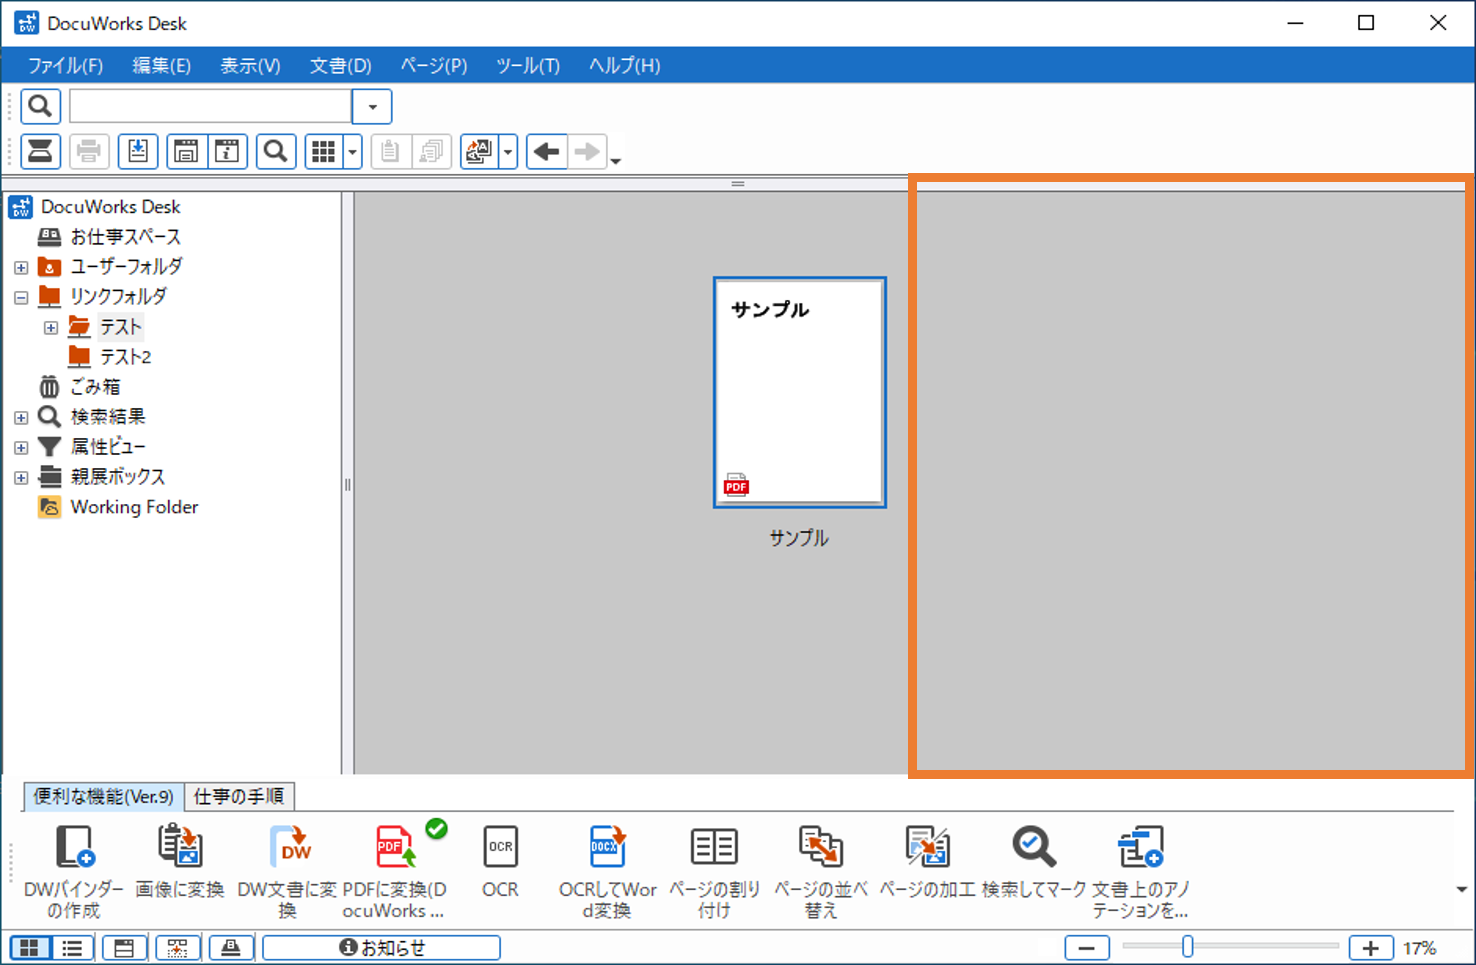Open the grid view options dropdown arrow

point(352,152)
